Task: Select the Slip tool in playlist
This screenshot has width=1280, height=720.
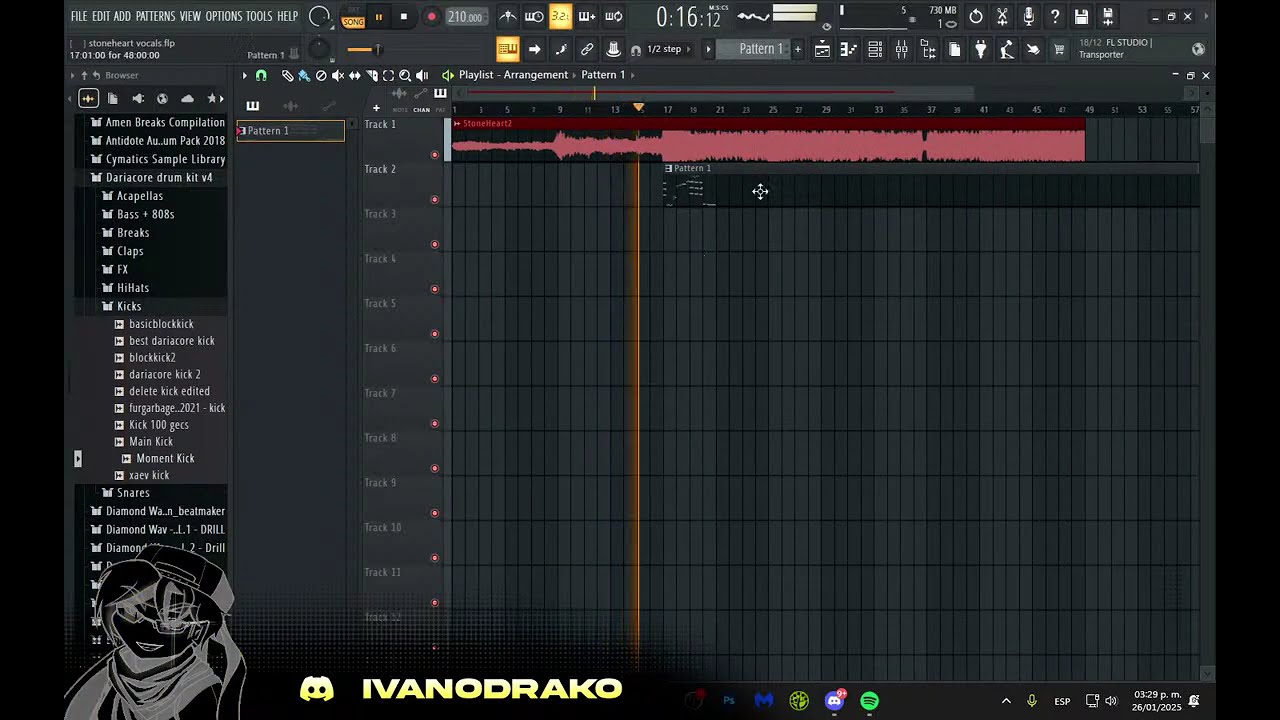Action: click(355, 75)
